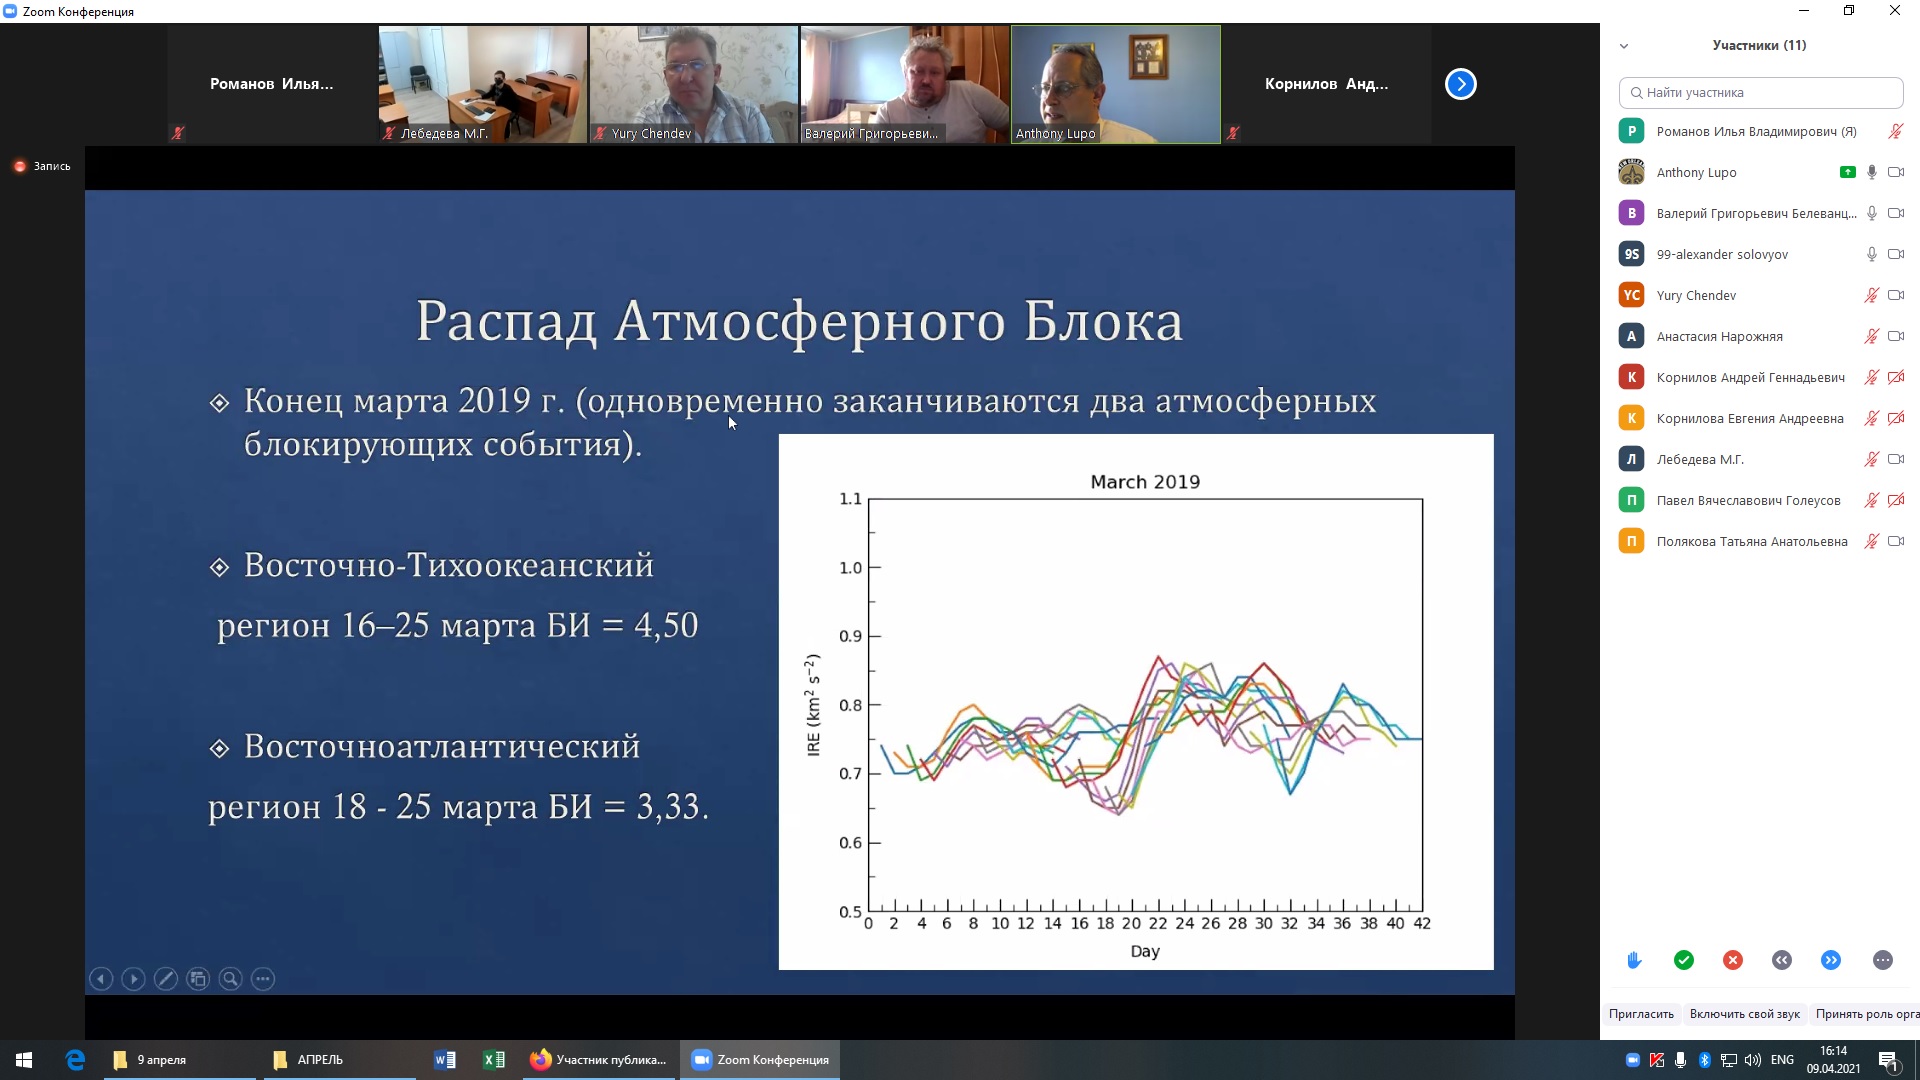
Task: Click the Пригласить button
Action: pos(1641,1014)
